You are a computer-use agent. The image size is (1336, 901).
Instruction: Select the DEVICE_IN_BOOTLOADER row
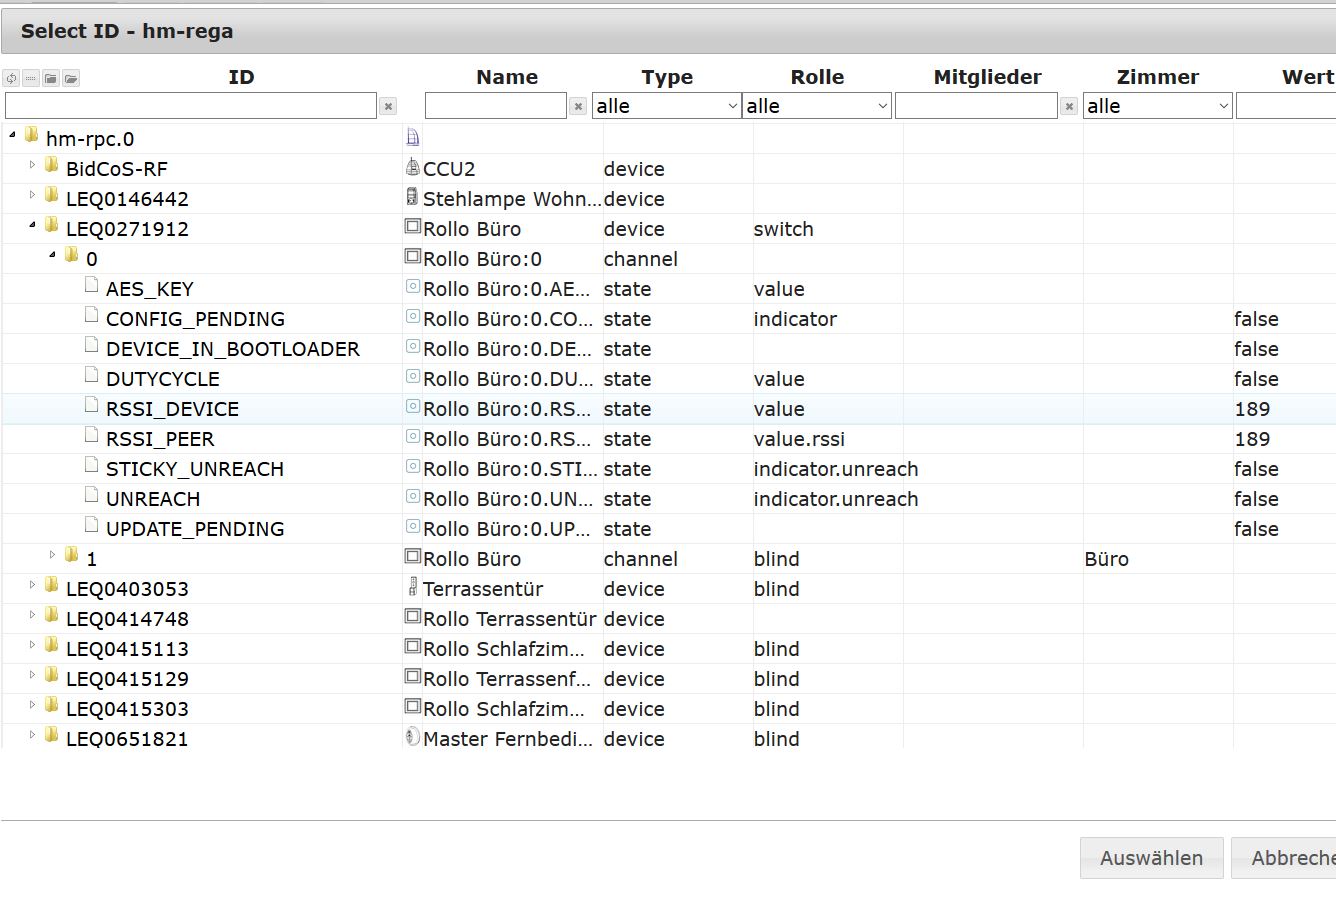(x=668, y=349)
